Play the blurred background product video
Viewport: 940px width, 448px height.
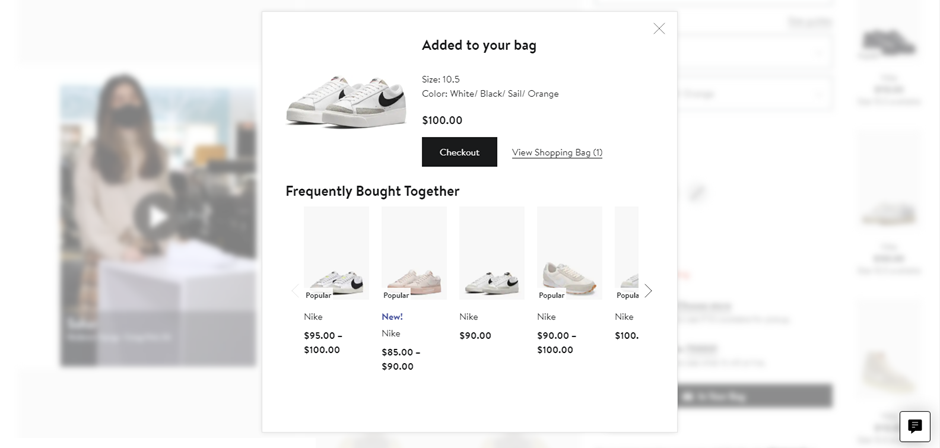coord(156,217)
